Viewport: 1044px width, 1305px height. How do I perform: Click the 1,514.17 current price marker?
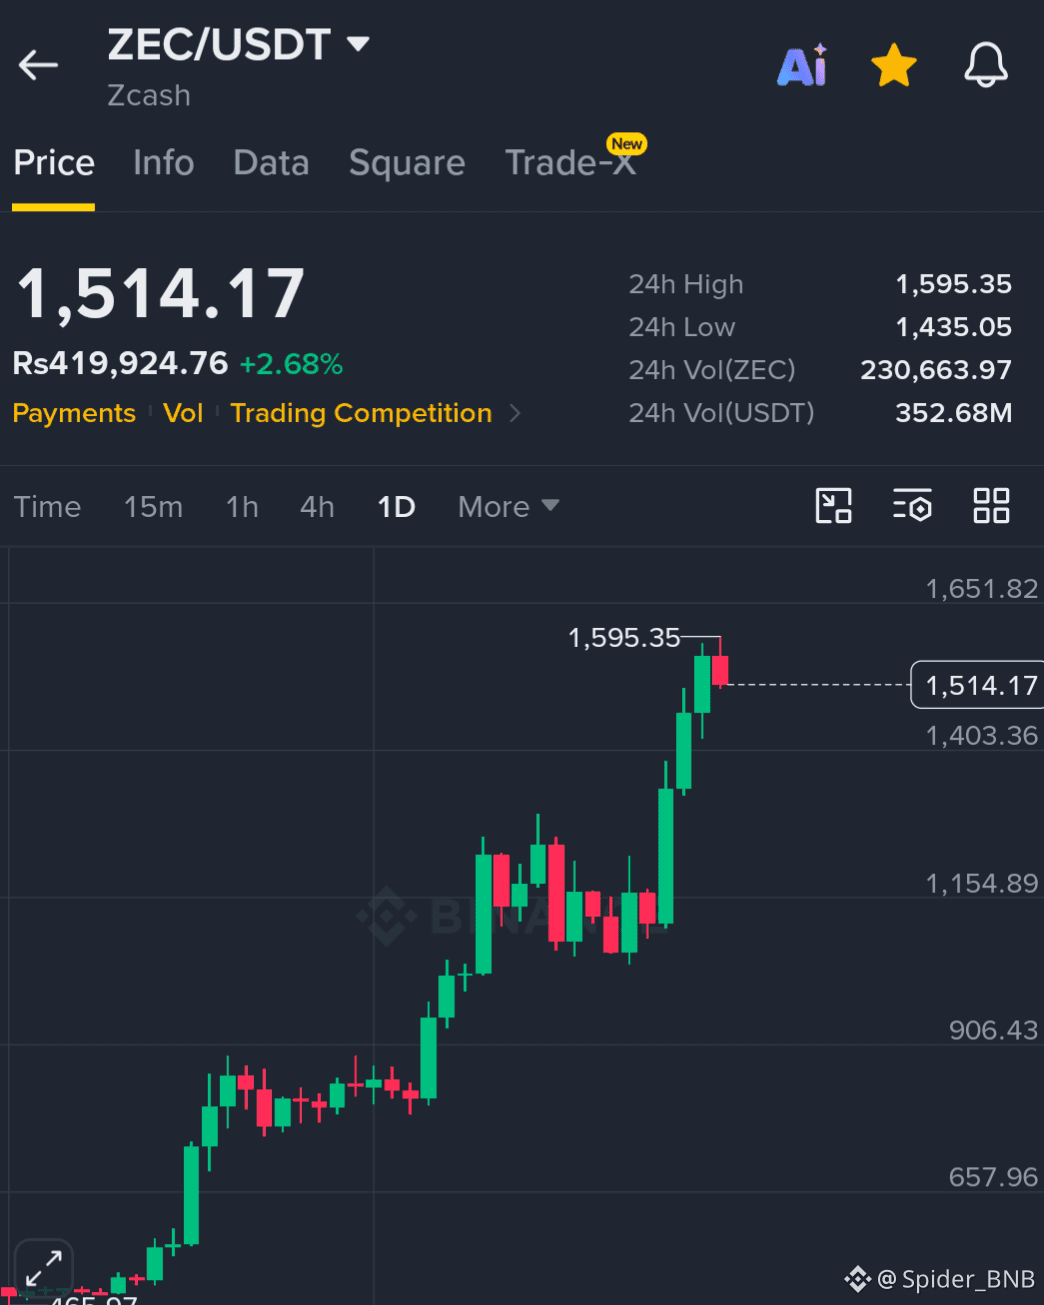tap(978, 685)
